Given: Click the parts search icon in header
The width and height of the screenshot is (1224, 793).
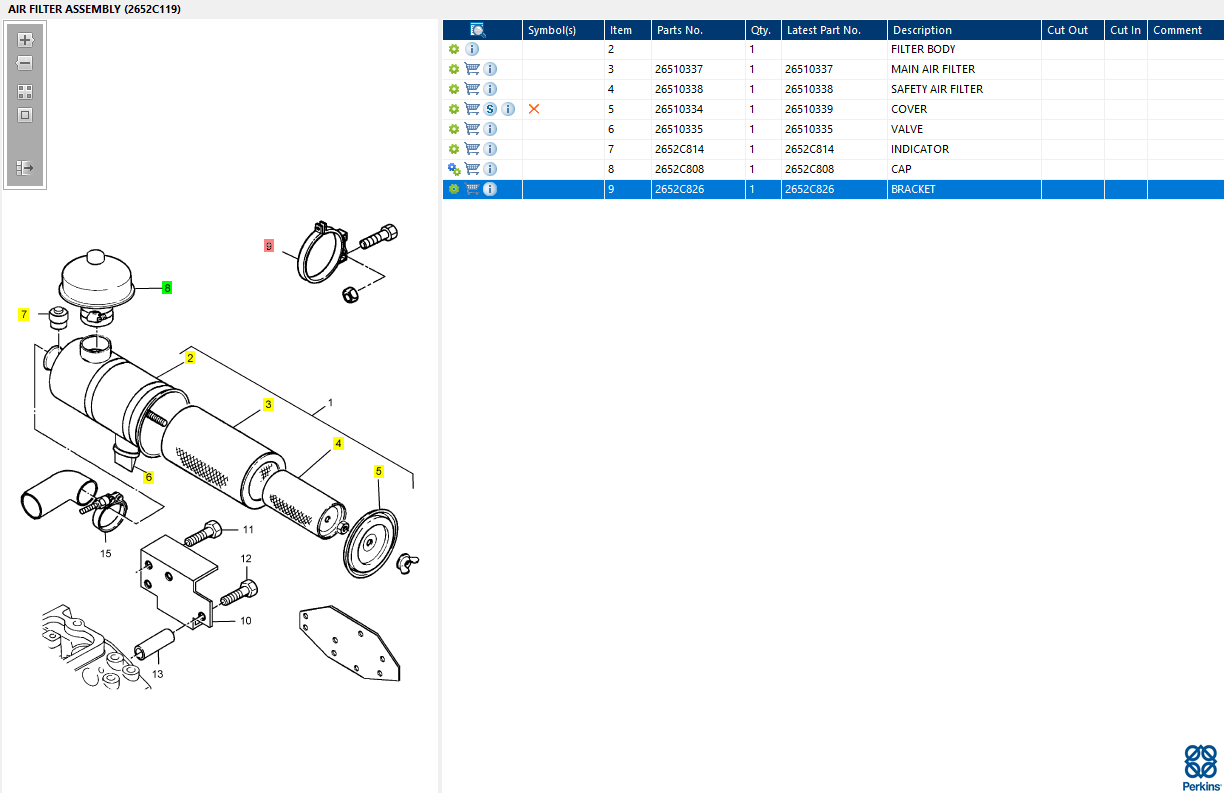Looking at the screenshot, I should tap(478, 30).
